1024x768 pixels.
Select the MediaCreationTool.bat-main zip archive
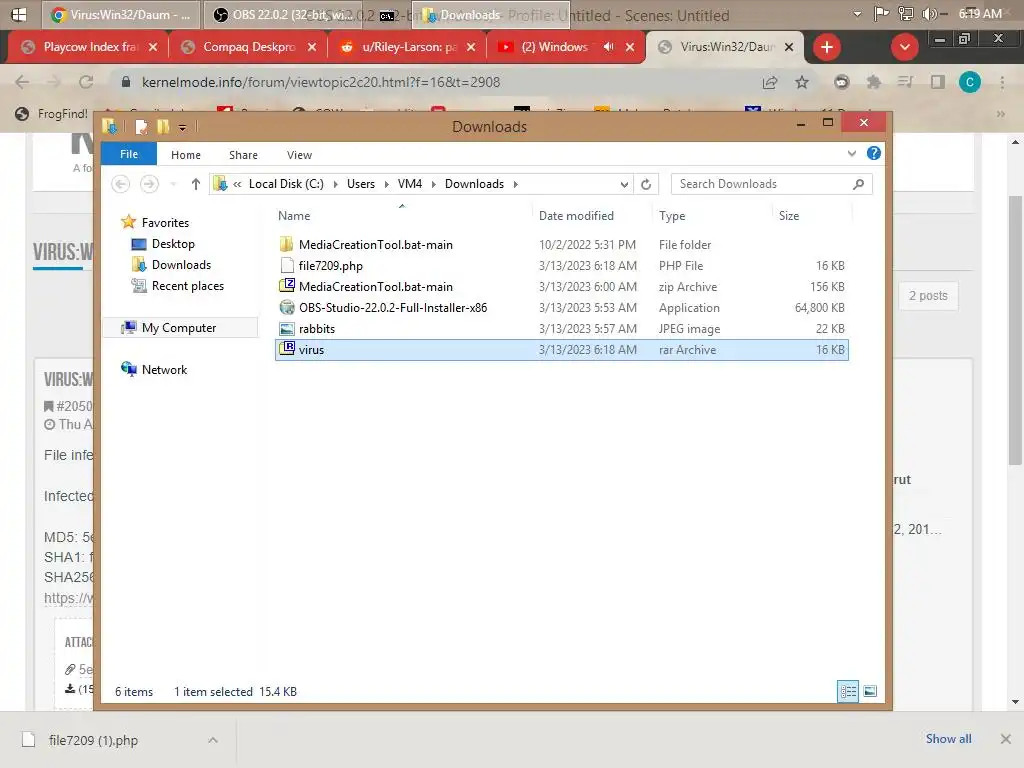[562, 286]
